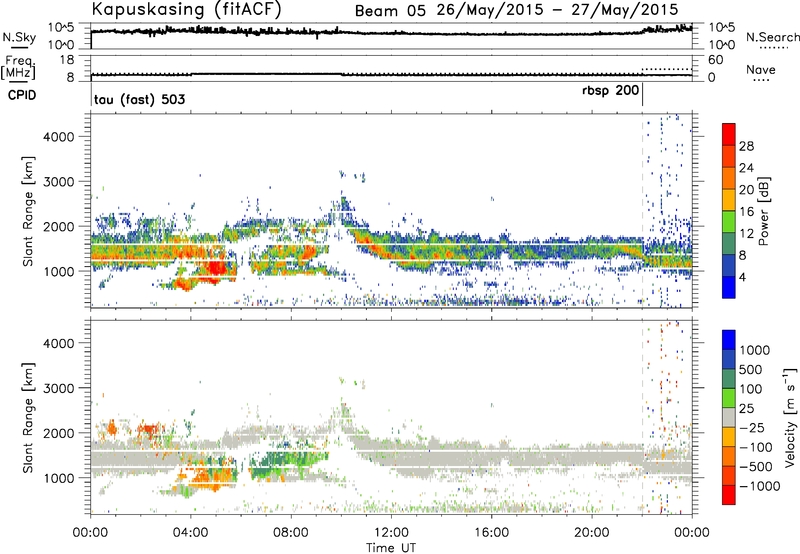The image size is (800, 554).
Task: Click the Beam 05 date range header
Action: click(516, 10)
